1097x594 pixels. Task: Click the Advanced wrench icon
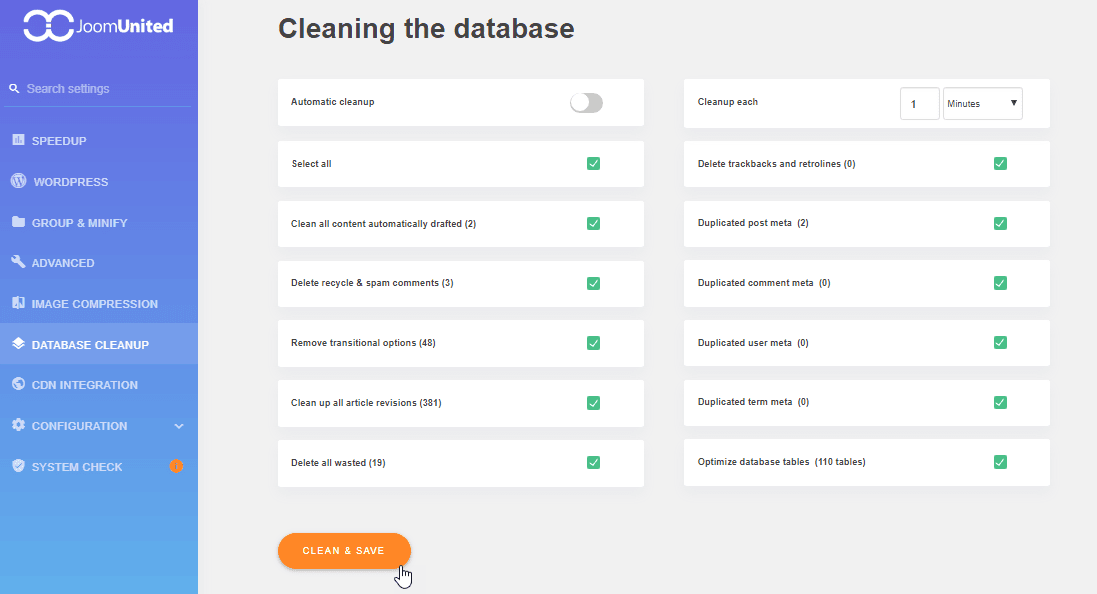[18, 262]
